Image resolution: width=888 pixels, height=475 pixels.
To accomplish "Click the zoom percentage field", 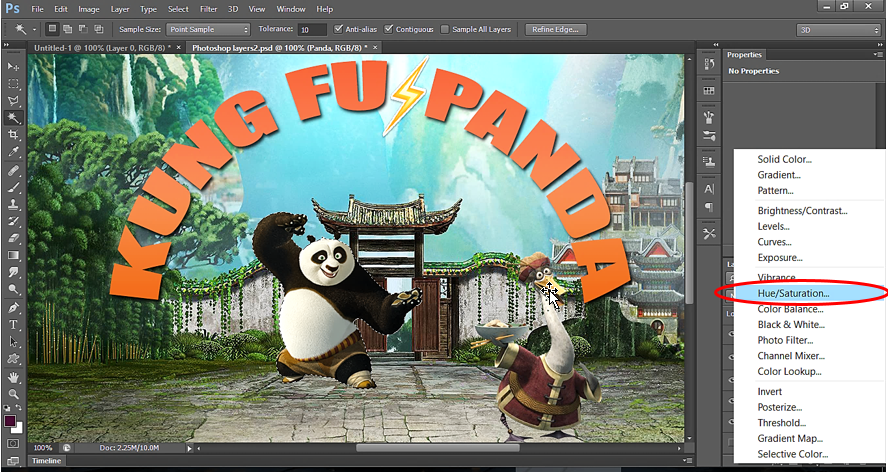I will (44, 448).
